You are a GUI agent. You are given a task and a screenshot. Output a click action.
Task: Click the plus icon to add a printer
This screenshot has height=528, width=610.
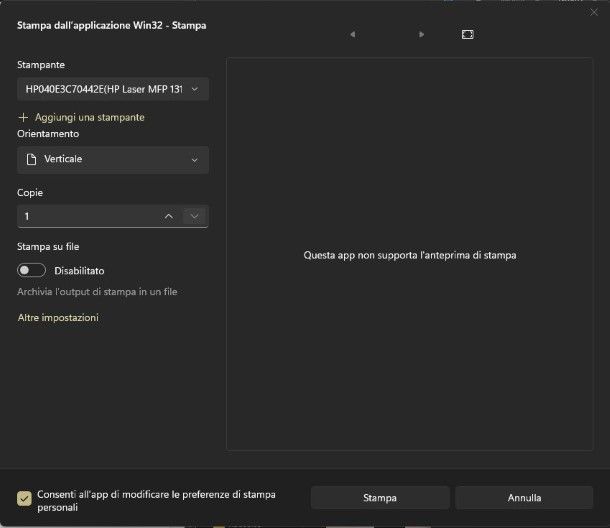click(24, 117)
